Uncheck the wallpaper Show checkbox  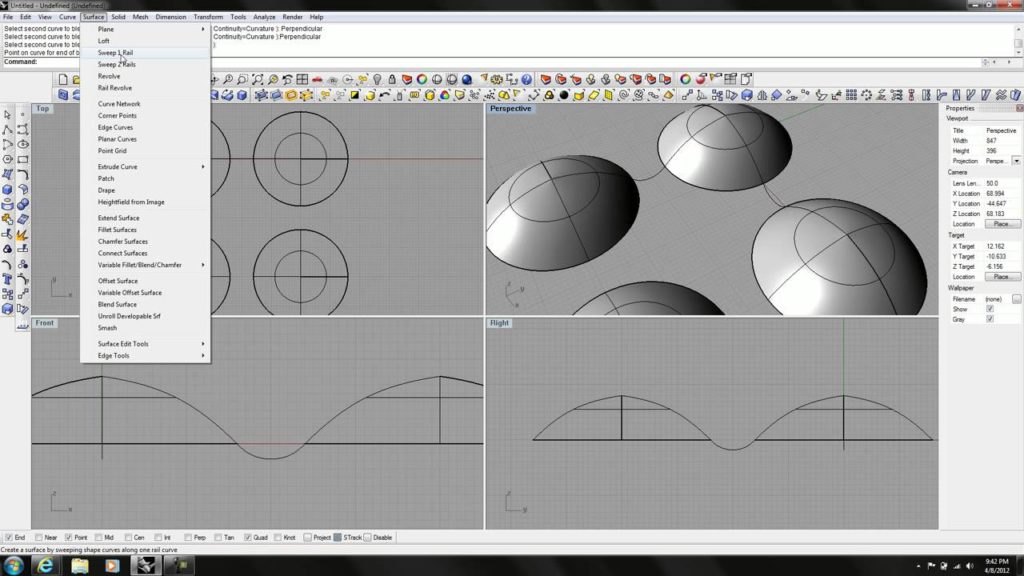pos(990,309)
